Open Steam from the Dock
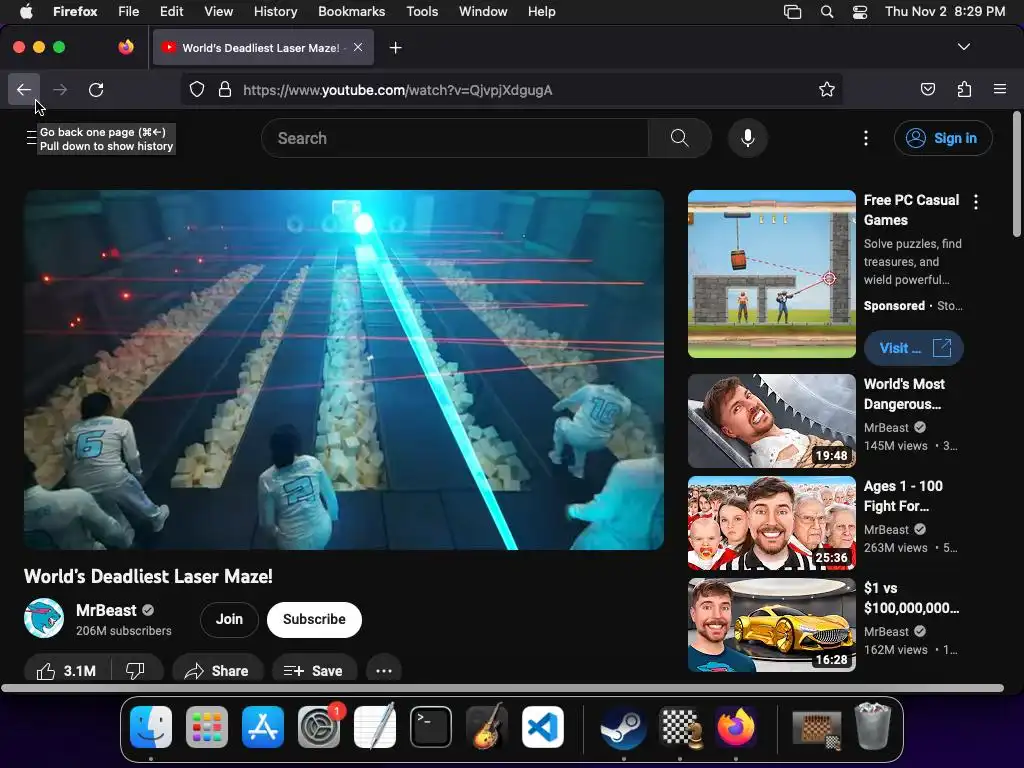This screenshot has width=1024, height=768. [x=624, y=727]
